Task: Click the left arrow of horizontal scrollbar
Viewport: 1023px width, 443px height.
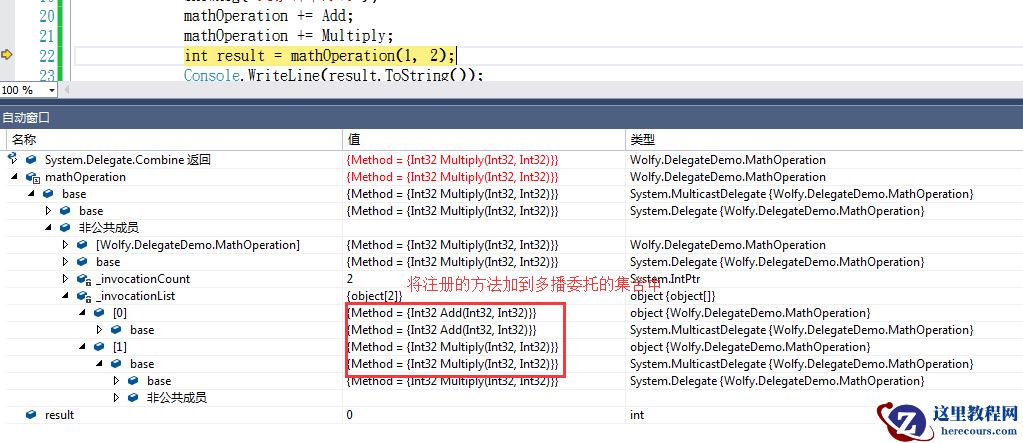Action: tap(65, 90)
